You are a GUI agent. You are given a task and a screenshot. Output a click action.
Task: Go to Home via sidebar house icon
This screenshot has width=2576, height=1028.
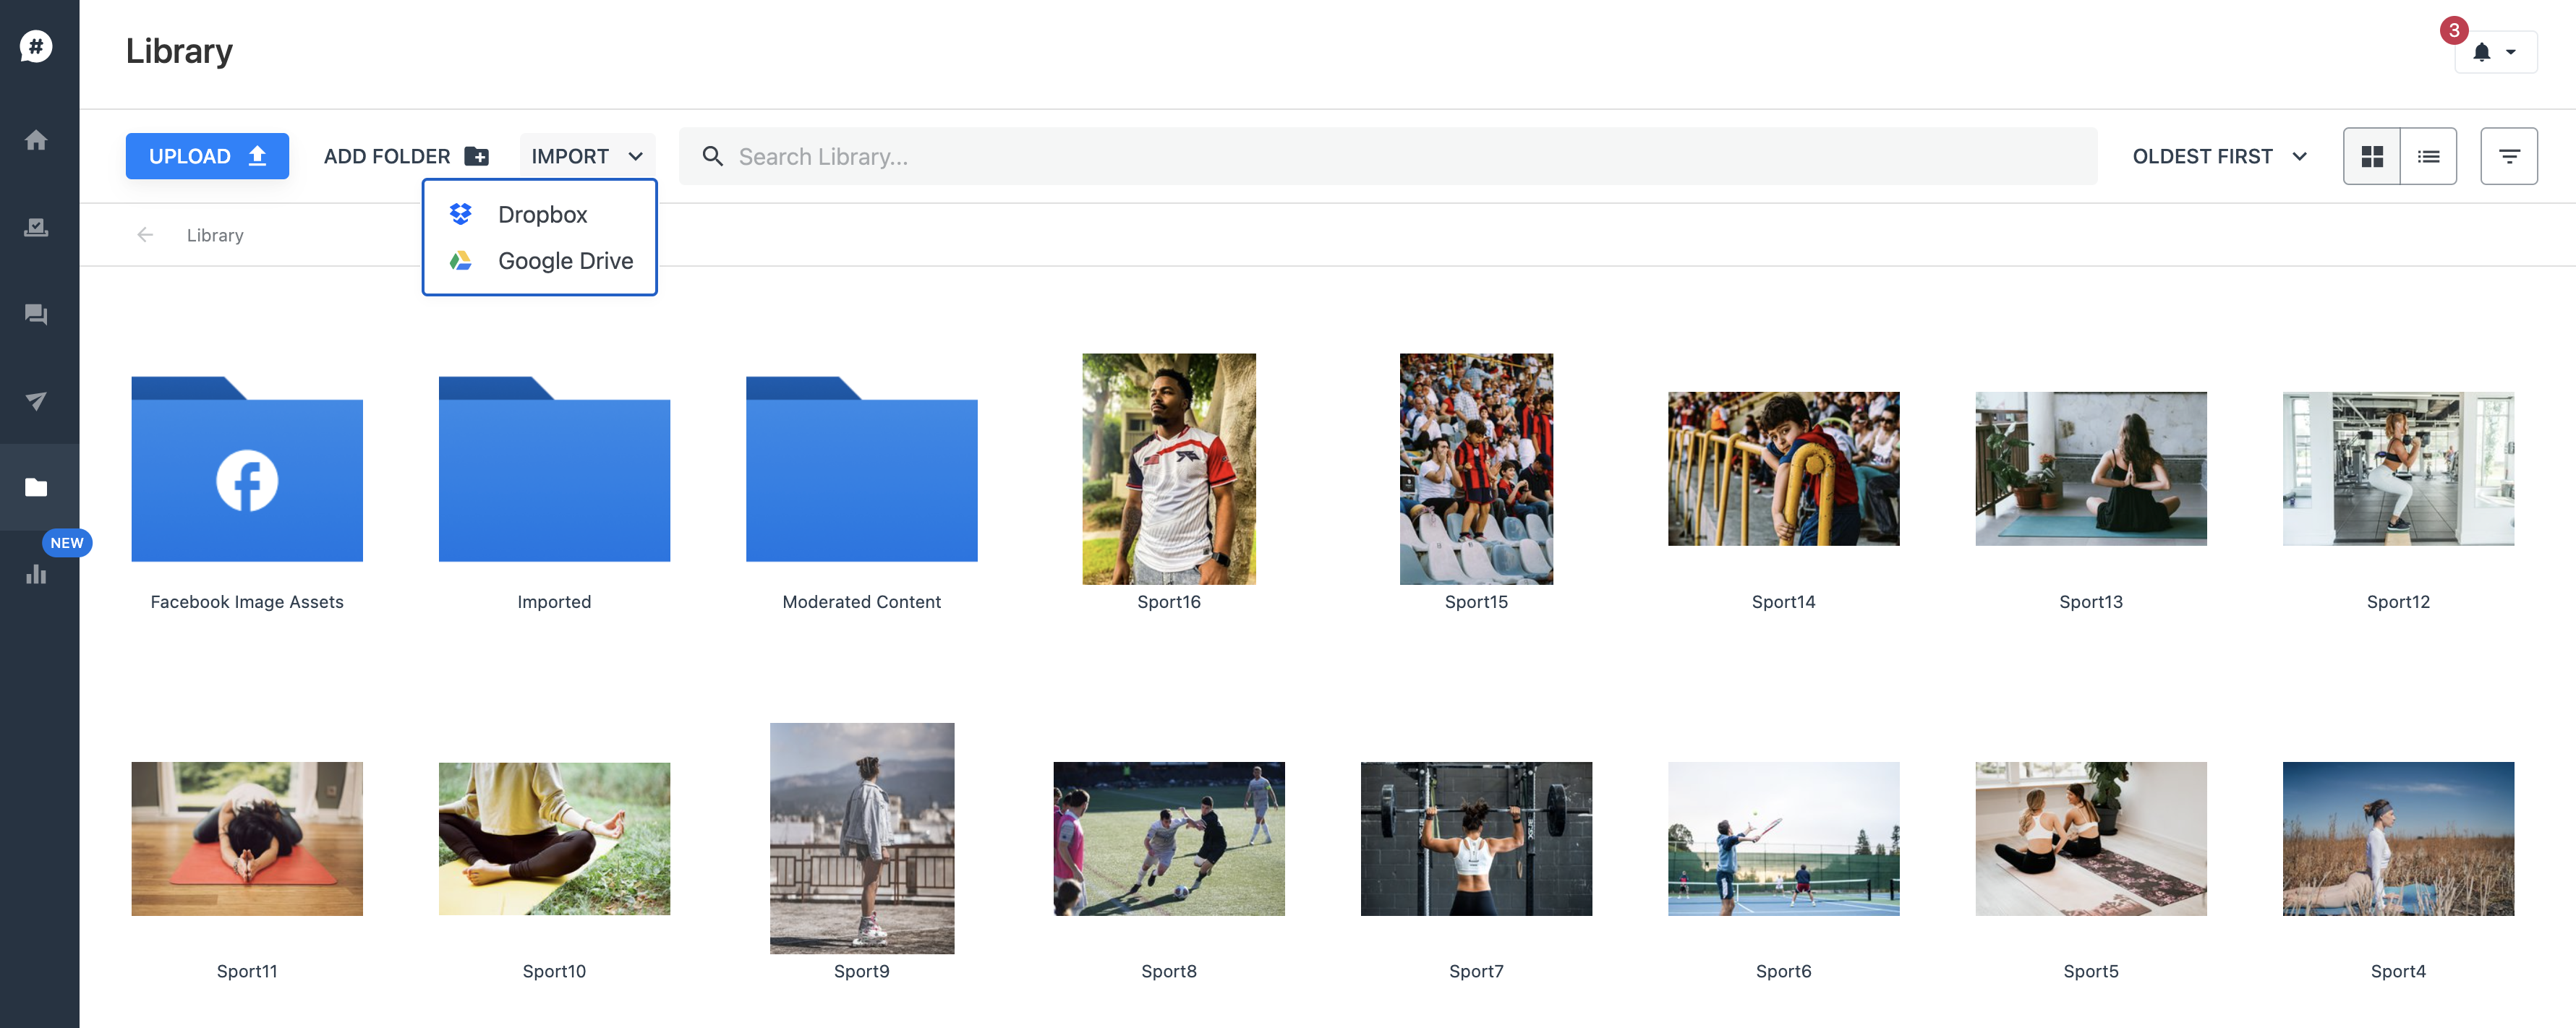(x=36, y=140)
